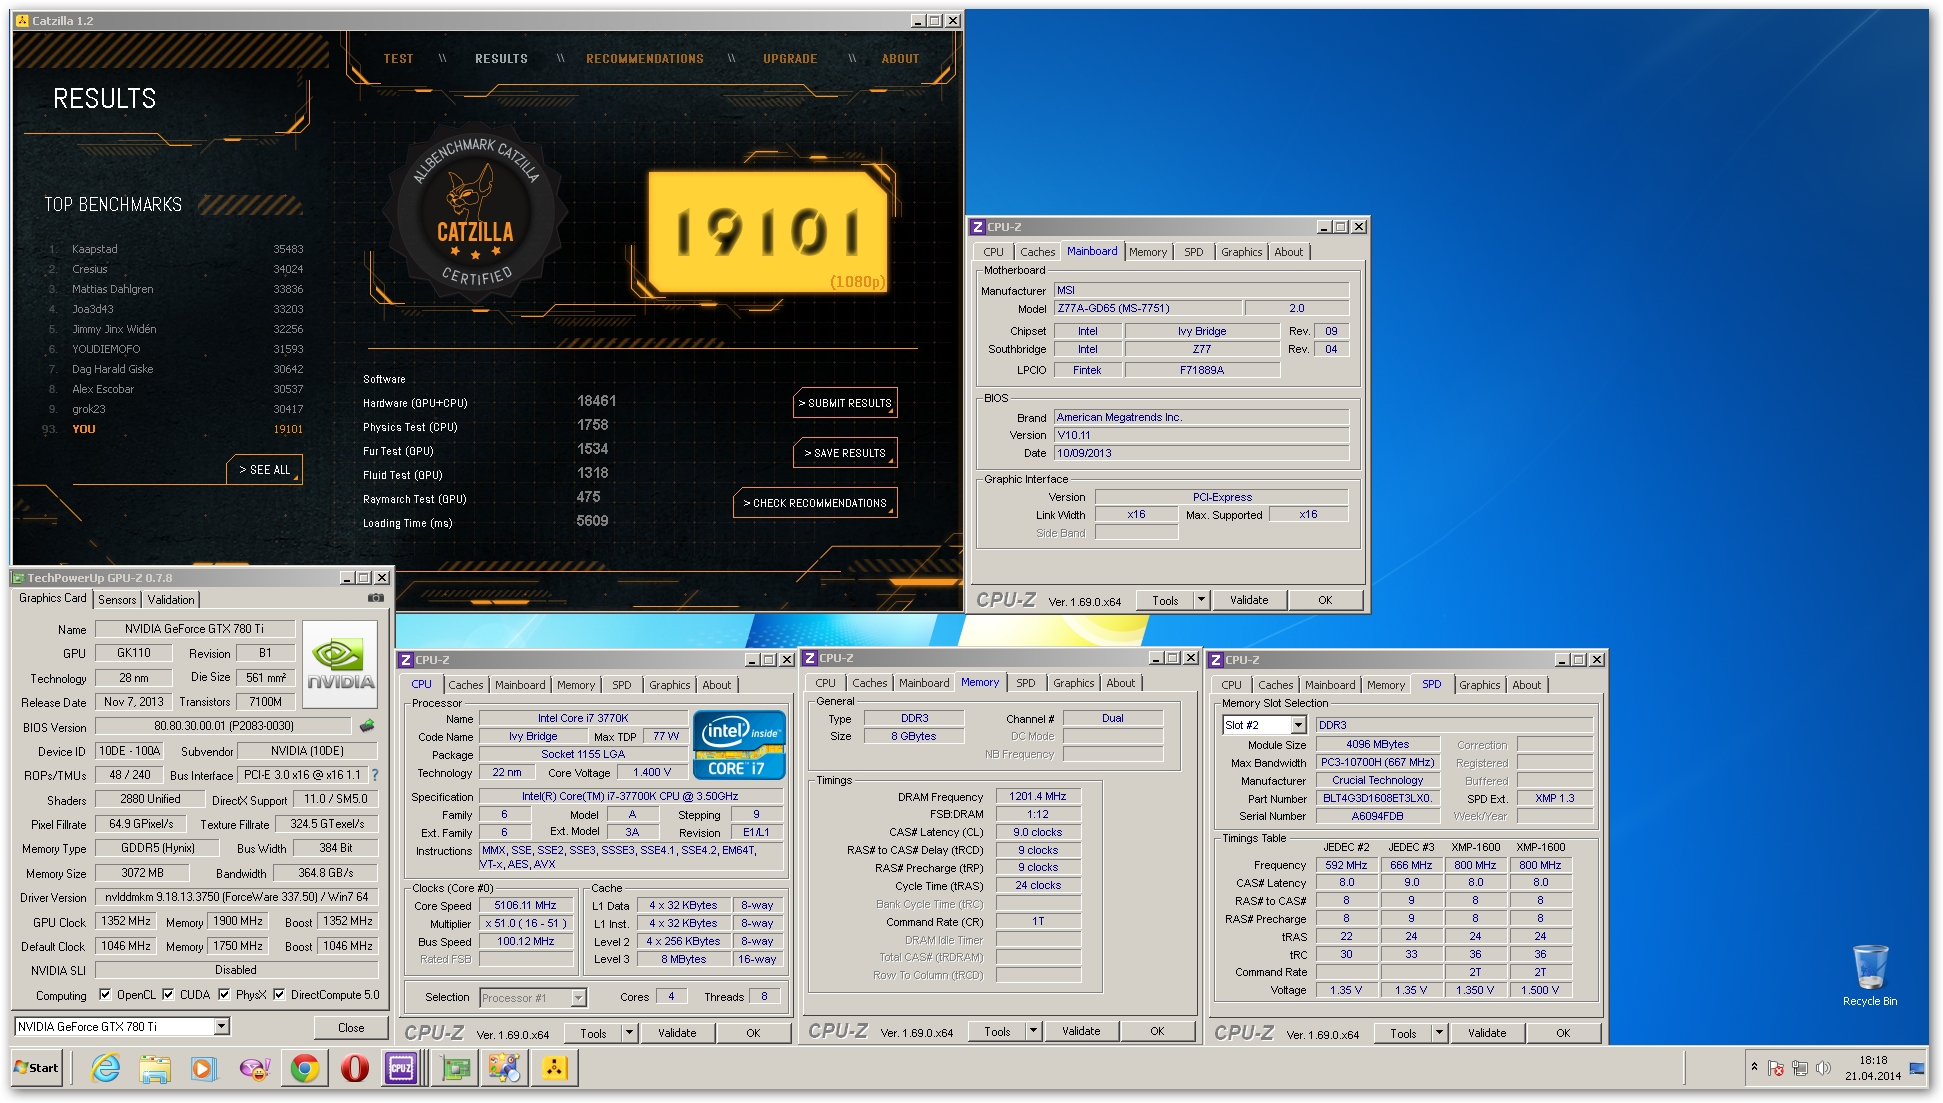
Task: Click the NVIDIA logo in GPU-Z
Action: tap(340, 665)
